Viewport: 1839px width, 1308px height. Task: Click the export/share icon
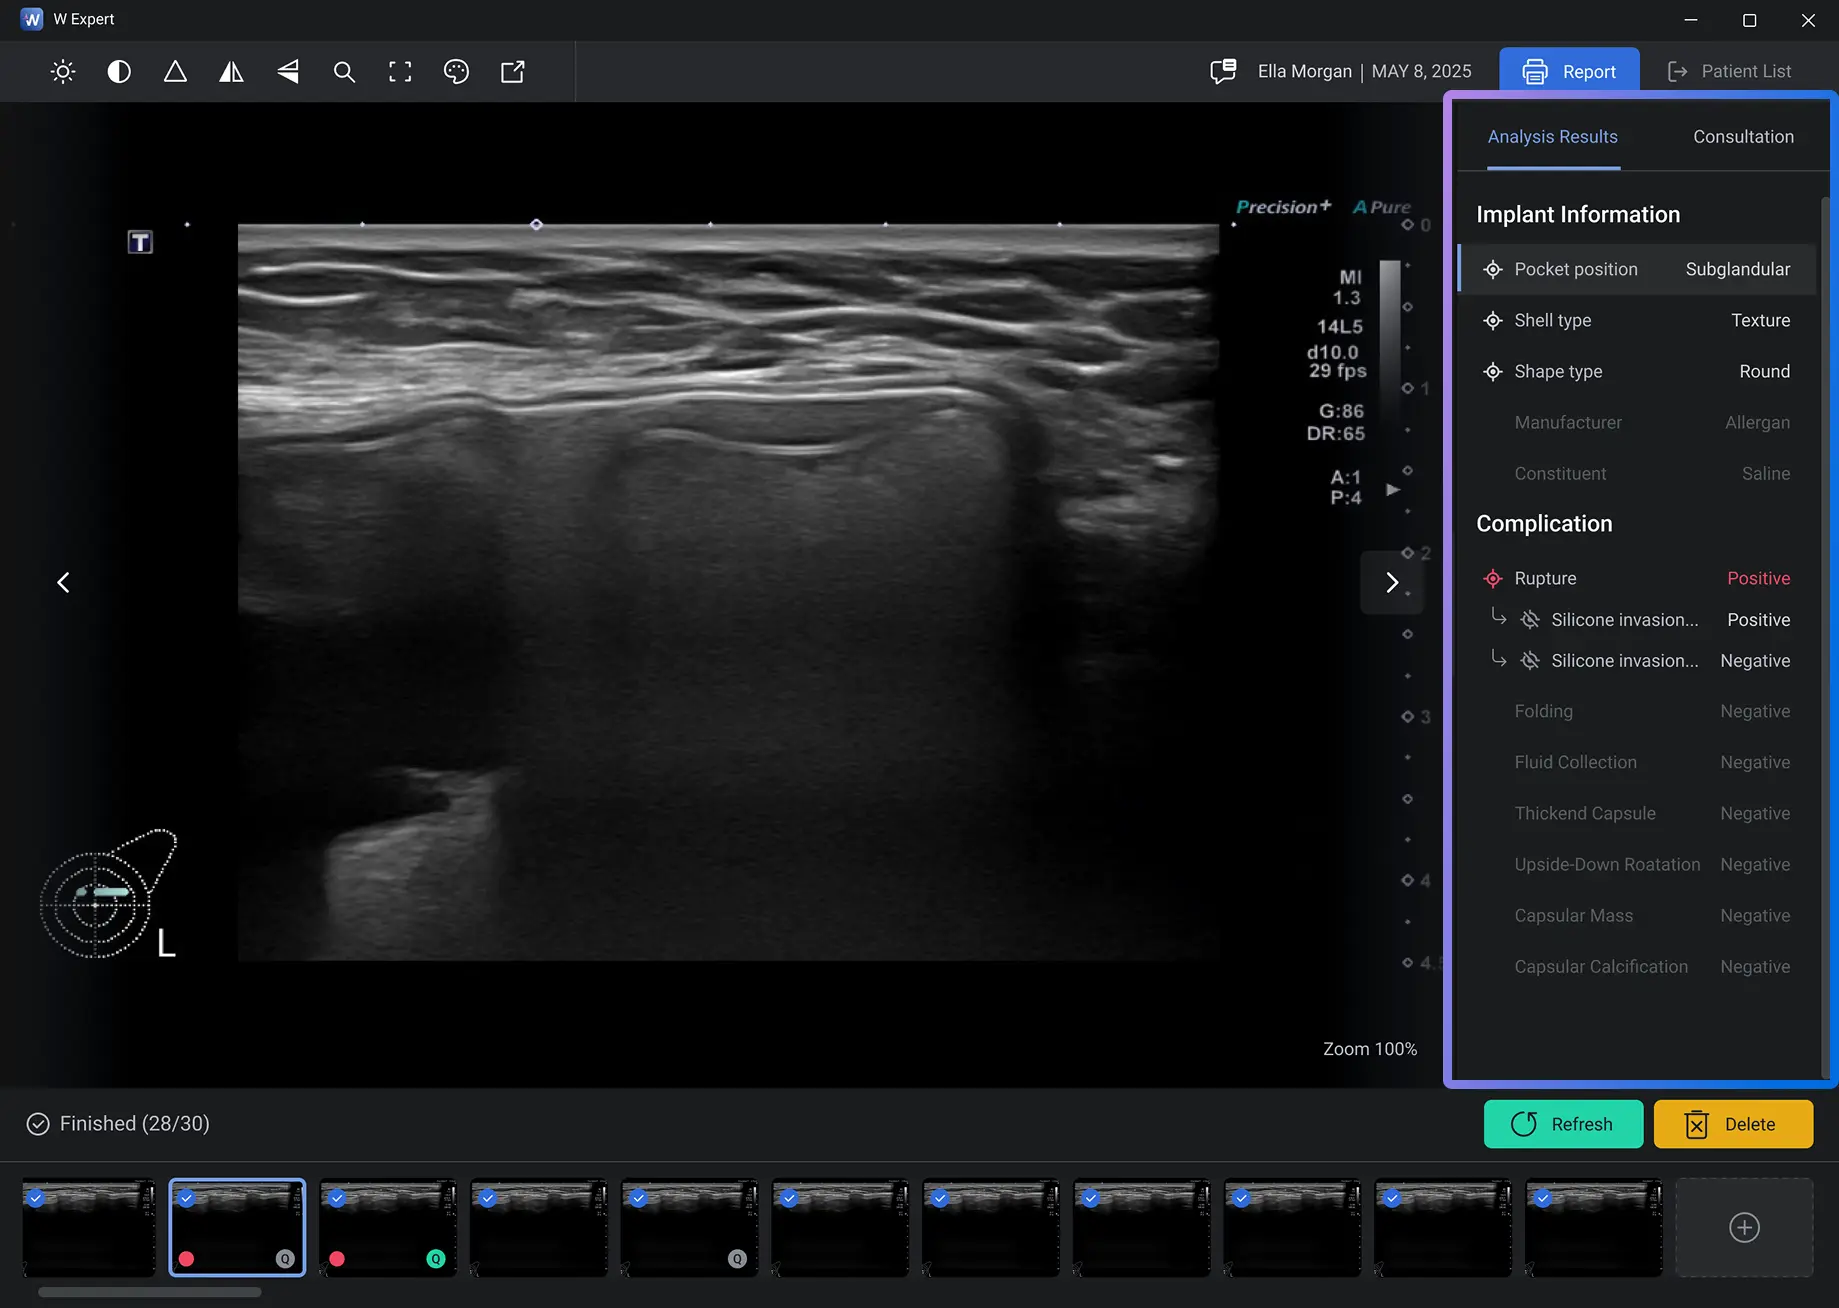pos(512,71)
